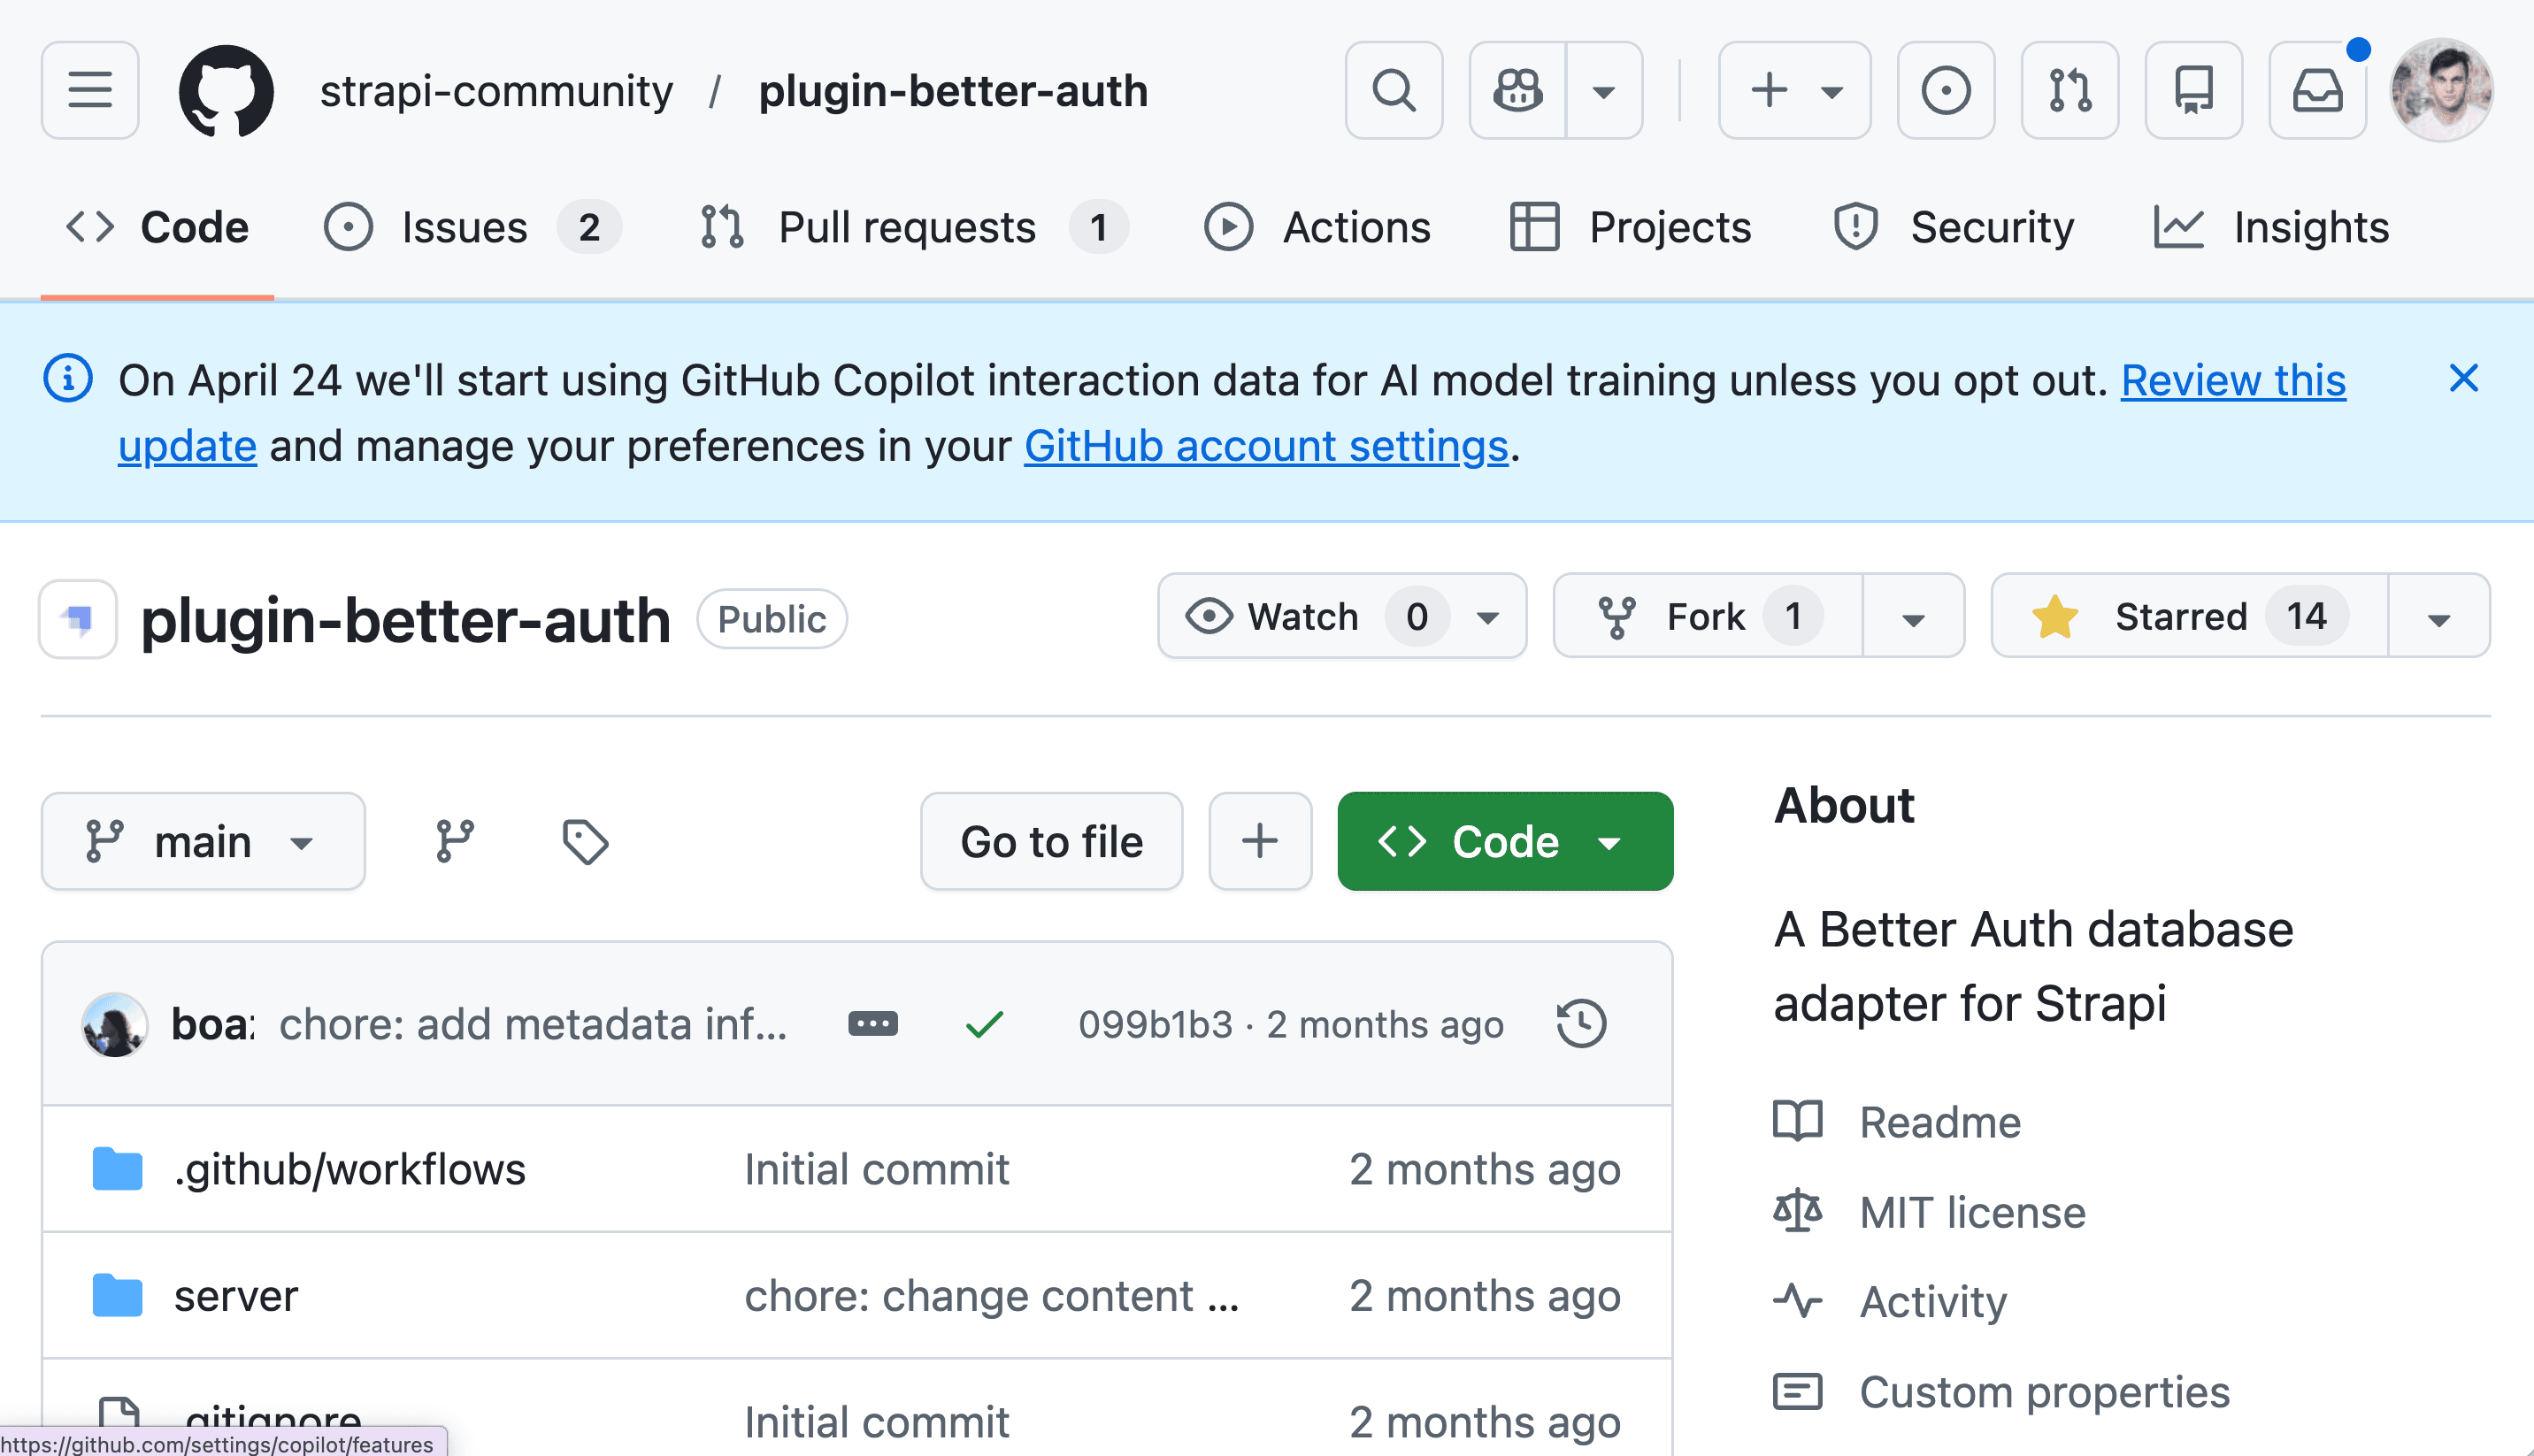Open the search magnifier button
The width and height of the screenshot is (2534, 1456).
(x=1393, y=90)
